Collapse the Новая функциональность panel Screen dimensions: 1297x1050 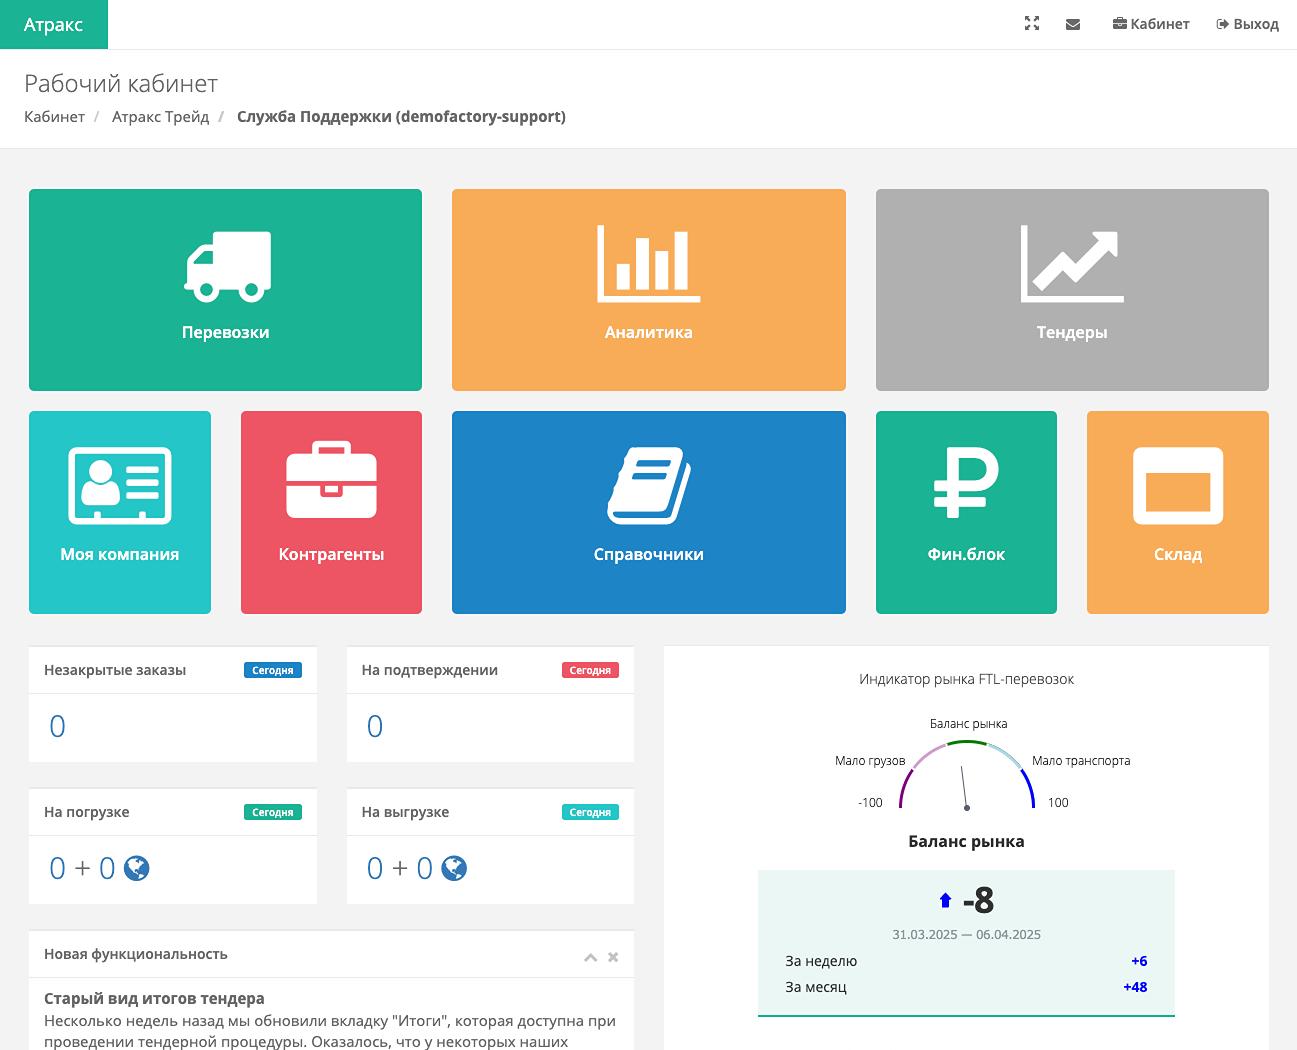(590, 958)
